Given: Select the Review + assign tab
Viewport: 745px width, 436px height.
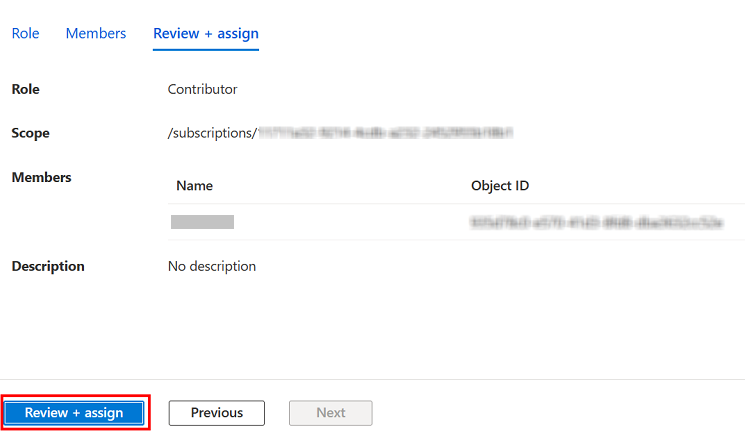Looking at the screenshot, I should pyautogui.click(x=205, y=33).
